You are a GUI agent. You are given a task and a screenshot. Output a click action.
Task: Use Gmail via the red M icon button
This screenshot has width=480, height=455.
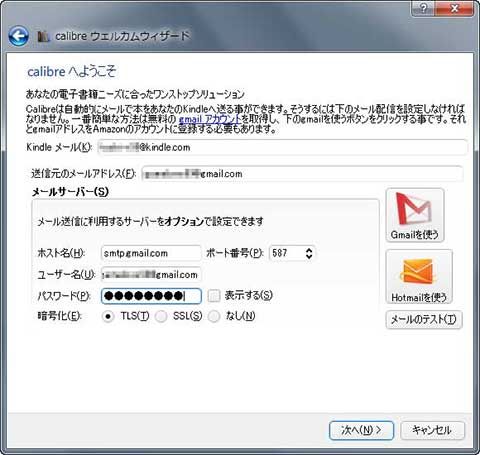415,215
